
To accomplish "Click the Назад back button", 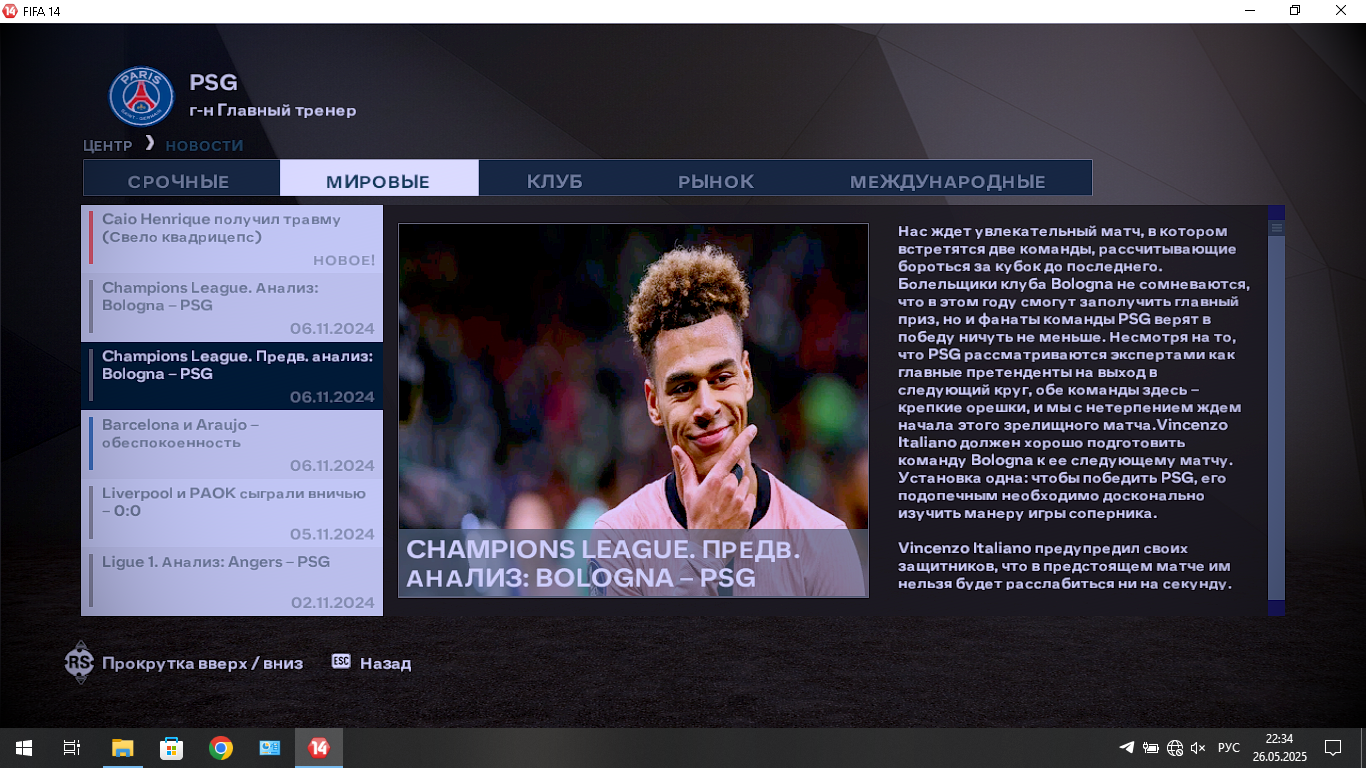I will 385,663.
